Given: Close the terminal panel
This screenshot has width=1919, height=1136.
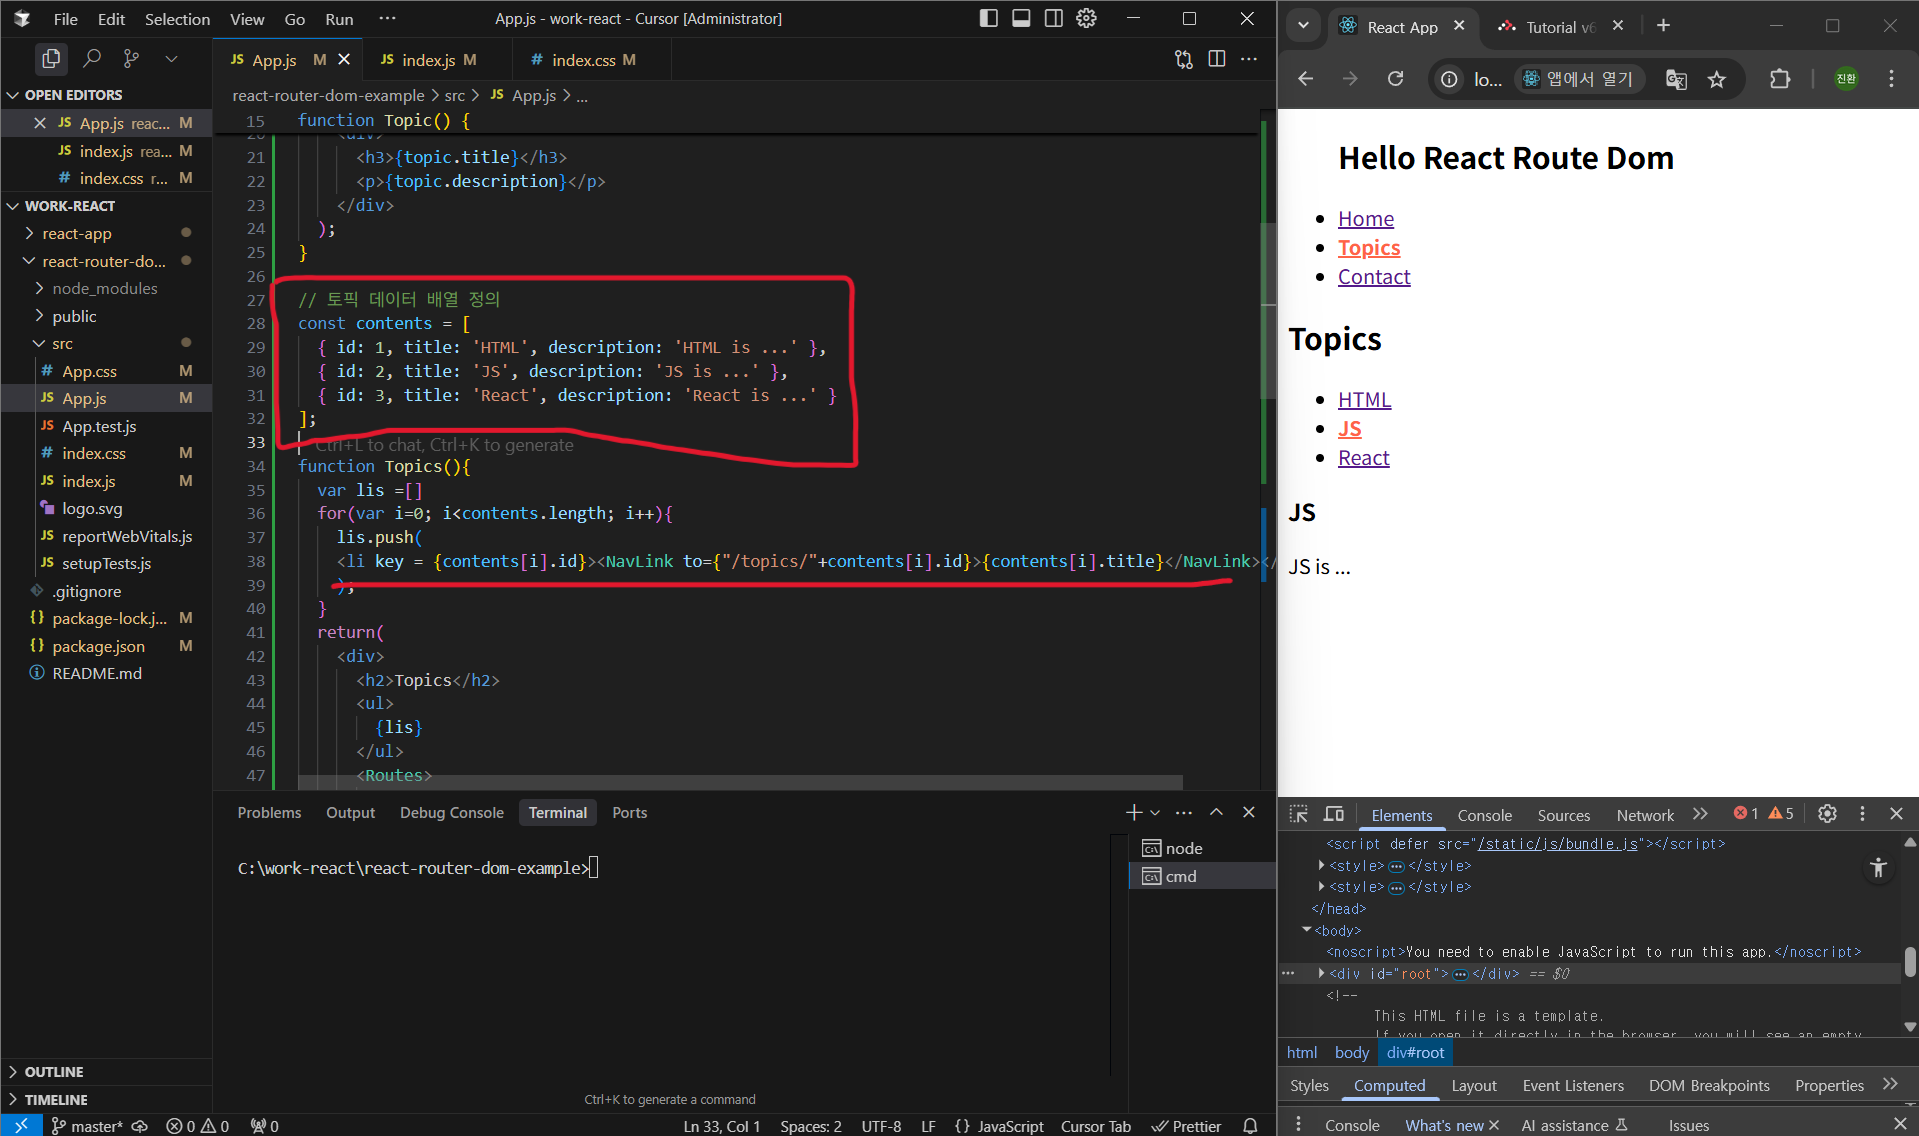Looking at the screenshot, I should point(1249,813).
